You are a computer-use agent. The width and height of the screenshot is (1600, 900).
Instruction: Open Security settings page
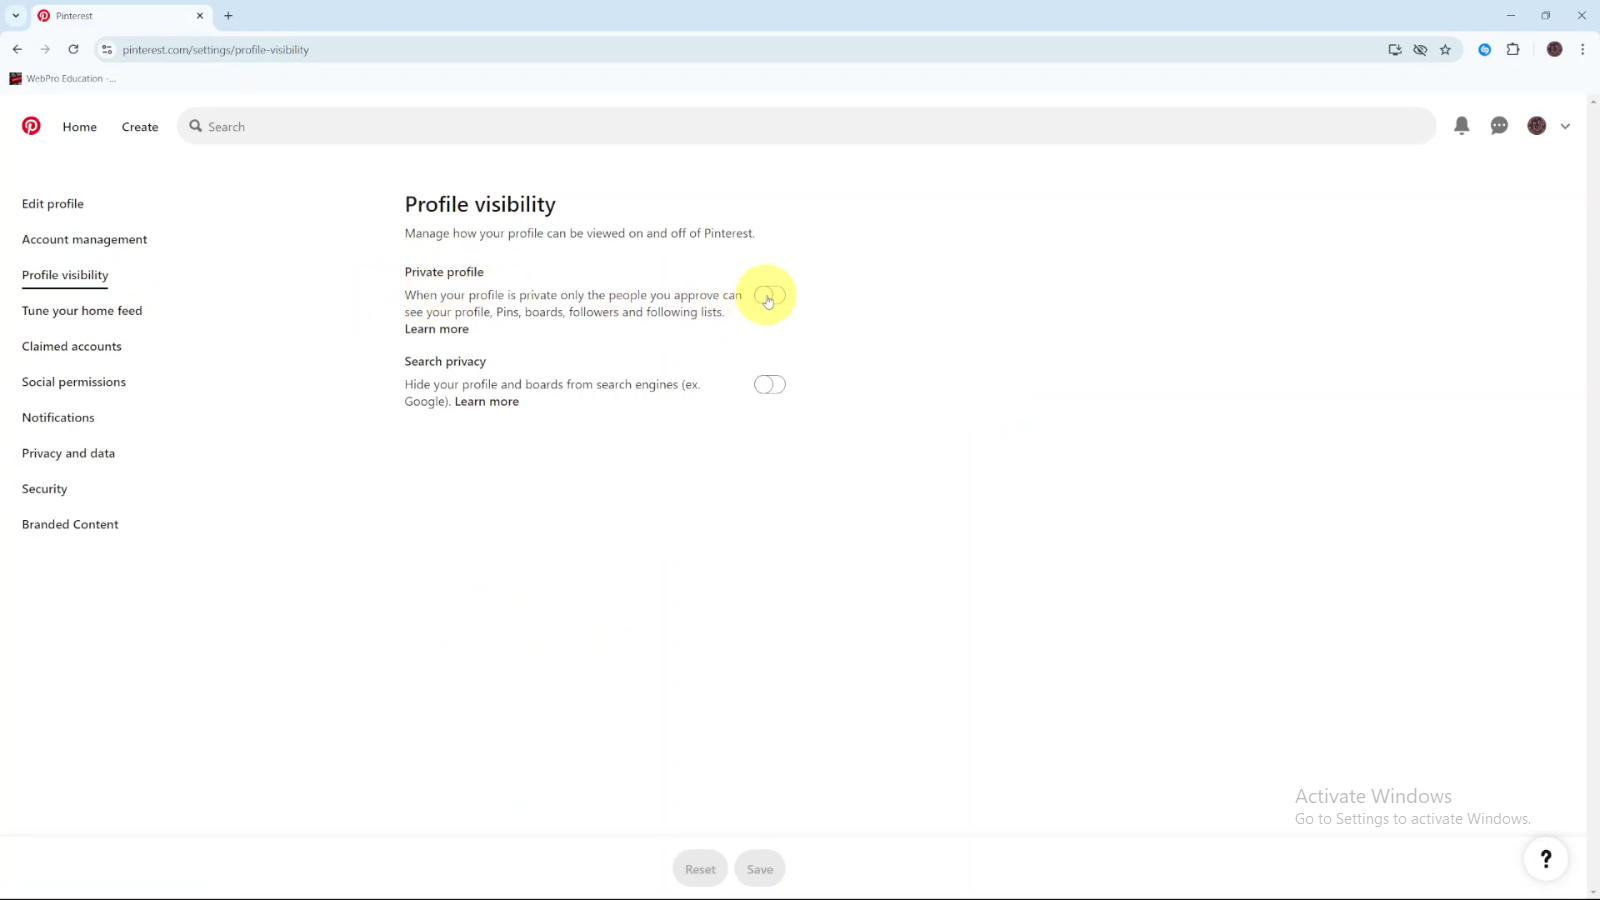tap(45, 489)
